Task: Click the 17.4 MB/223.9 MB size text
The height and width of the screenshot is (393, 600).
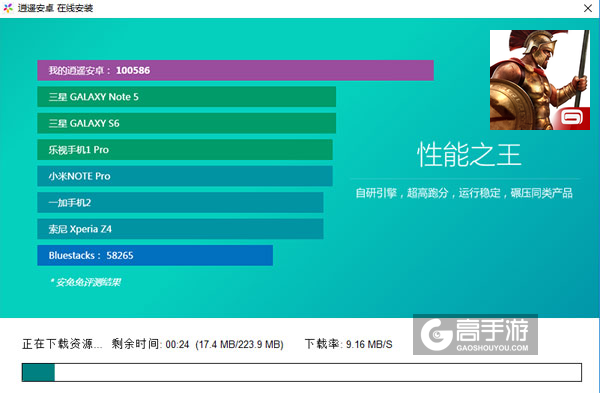Action: 240,344
